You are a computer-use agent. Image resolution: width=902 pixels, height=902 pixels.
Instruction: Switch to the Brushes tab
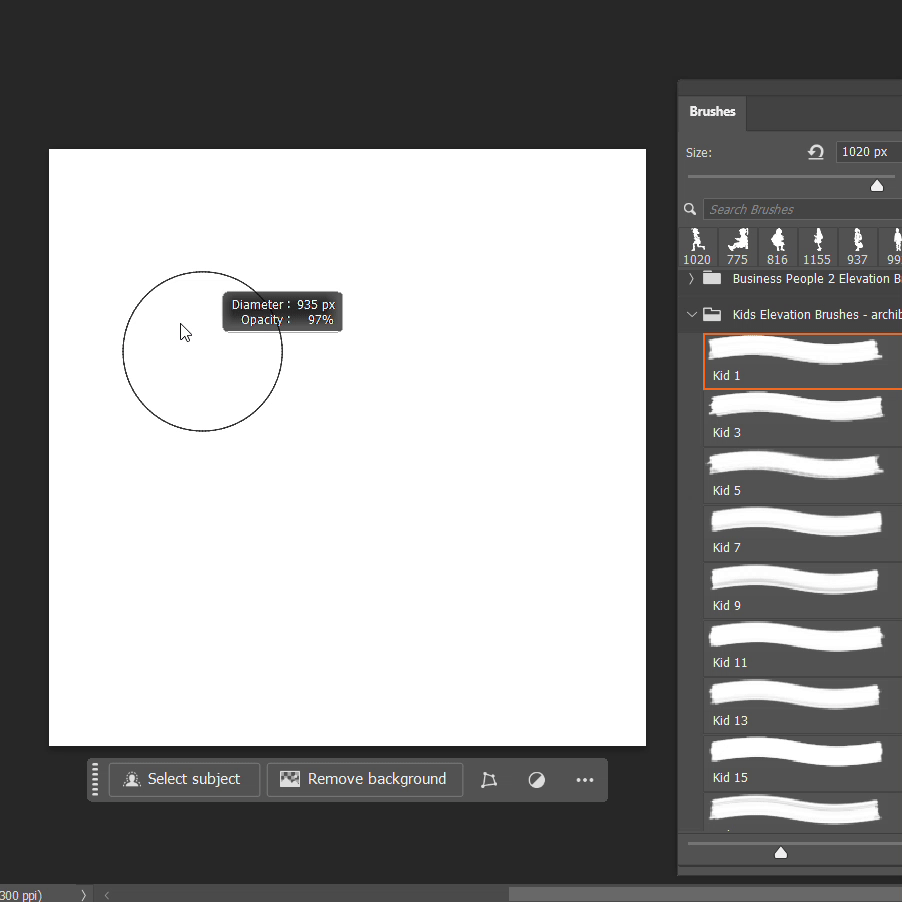[x=712, y=112]
